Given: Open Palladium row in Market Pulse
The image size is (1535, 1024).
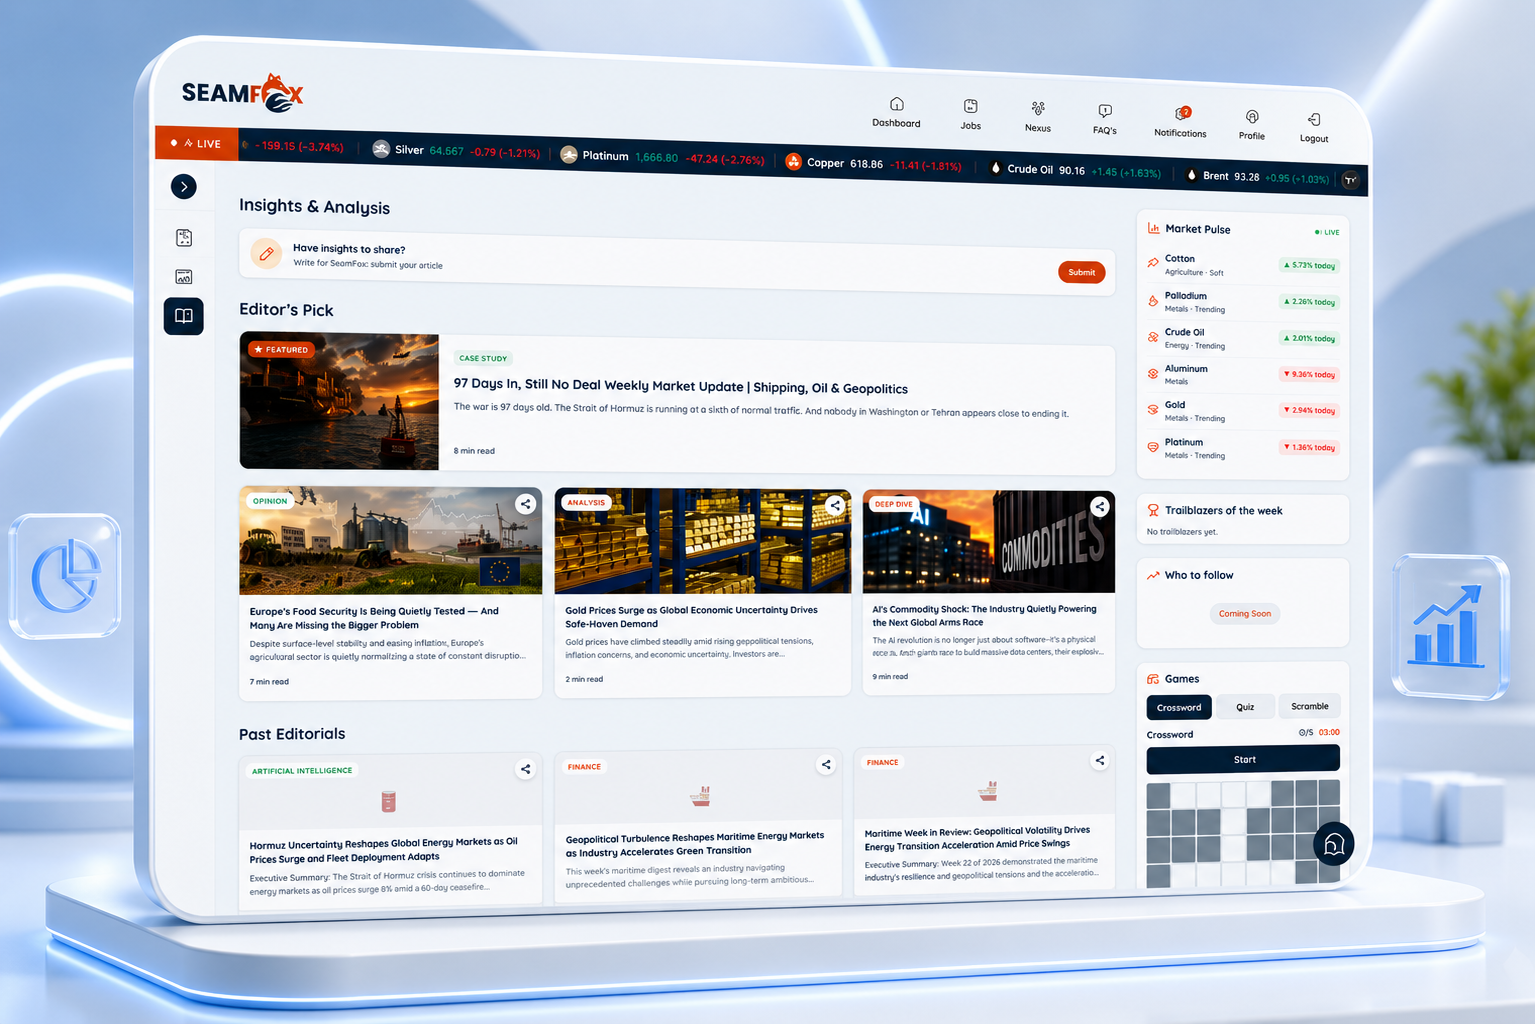Looking at the screenshot, I should [1243, 302].
